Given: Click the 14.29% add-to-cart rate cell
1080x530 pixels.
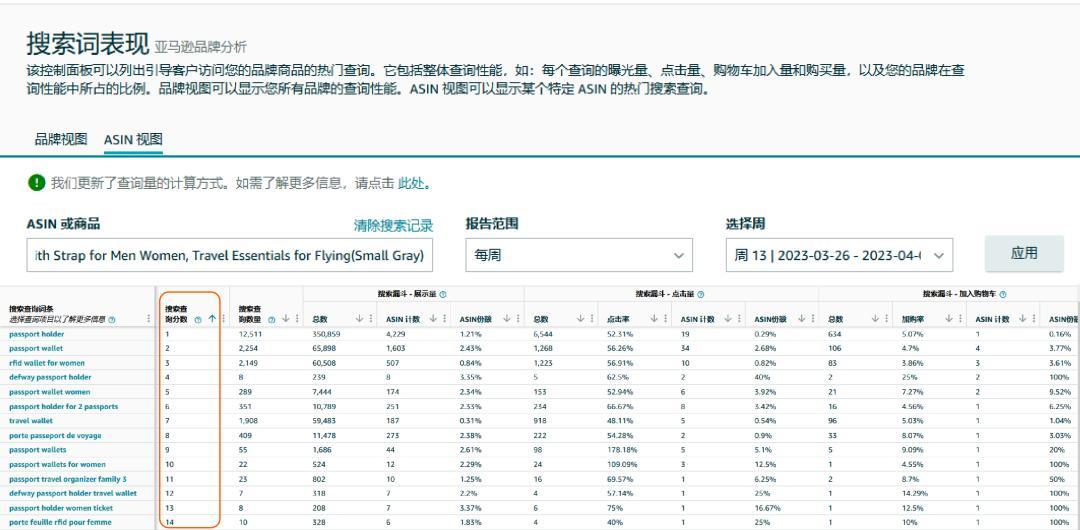Looking at the screenshot, I should 915,493.
